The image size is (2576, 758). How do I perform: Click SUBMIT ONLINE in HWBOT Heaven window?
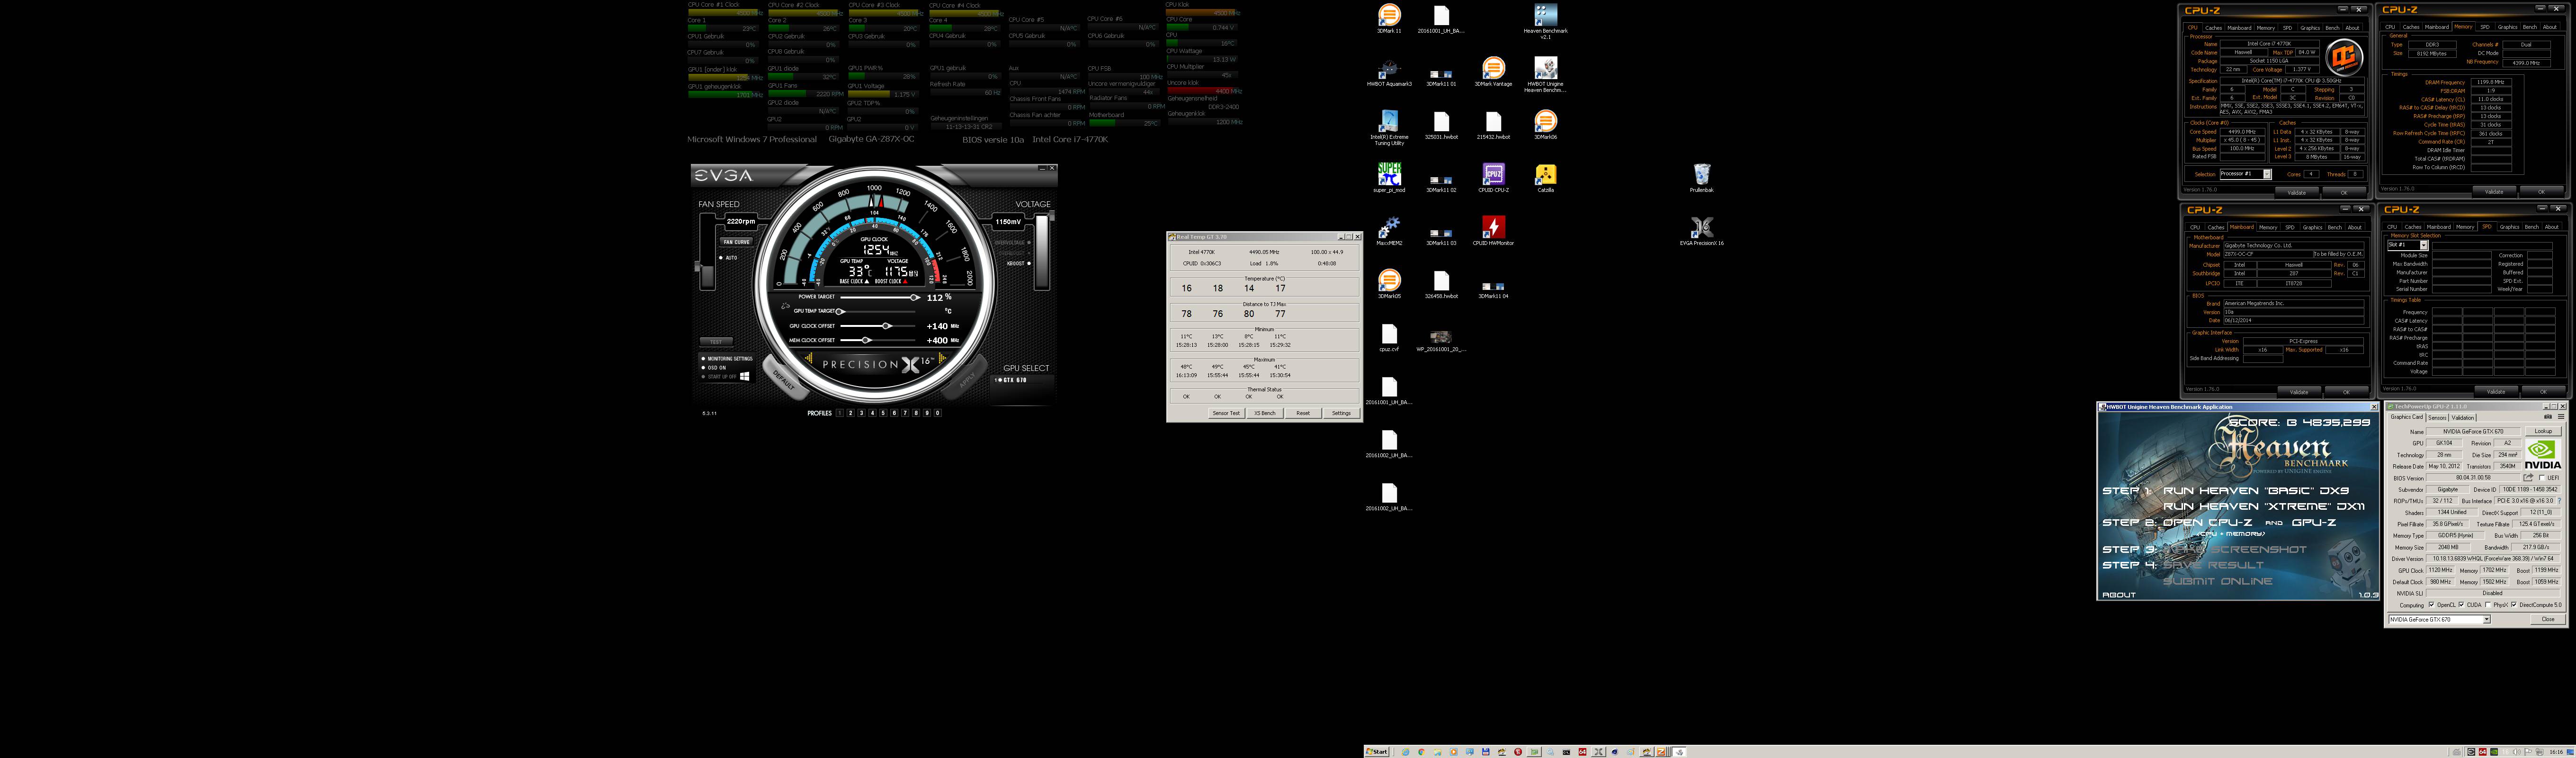2218,581
